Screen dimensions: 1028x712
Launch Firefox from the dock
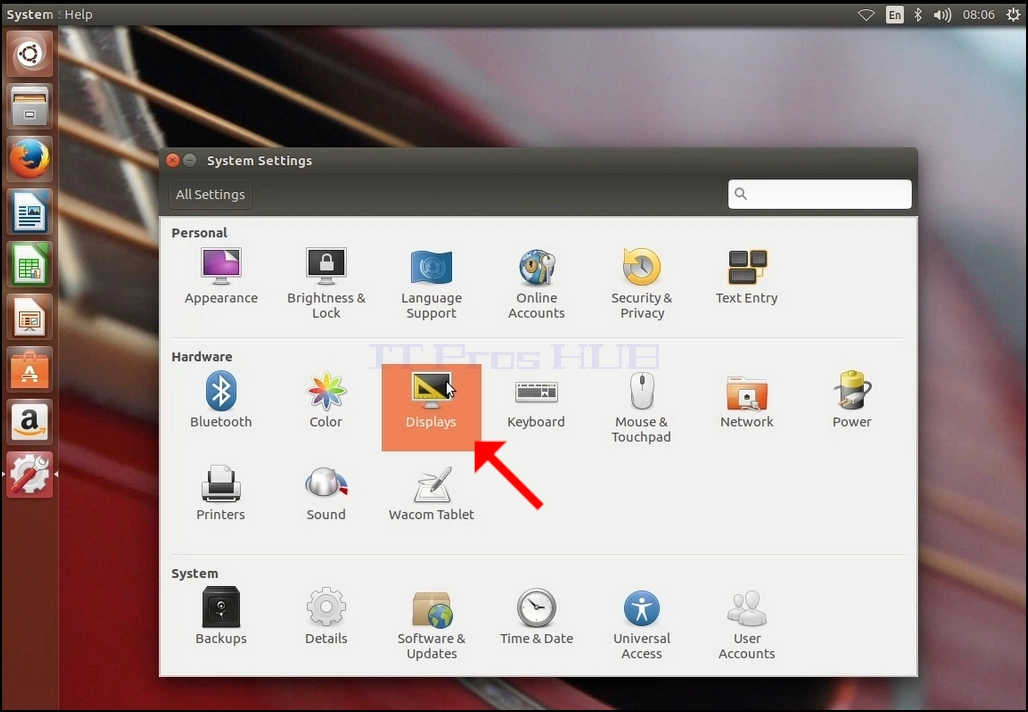30,159
